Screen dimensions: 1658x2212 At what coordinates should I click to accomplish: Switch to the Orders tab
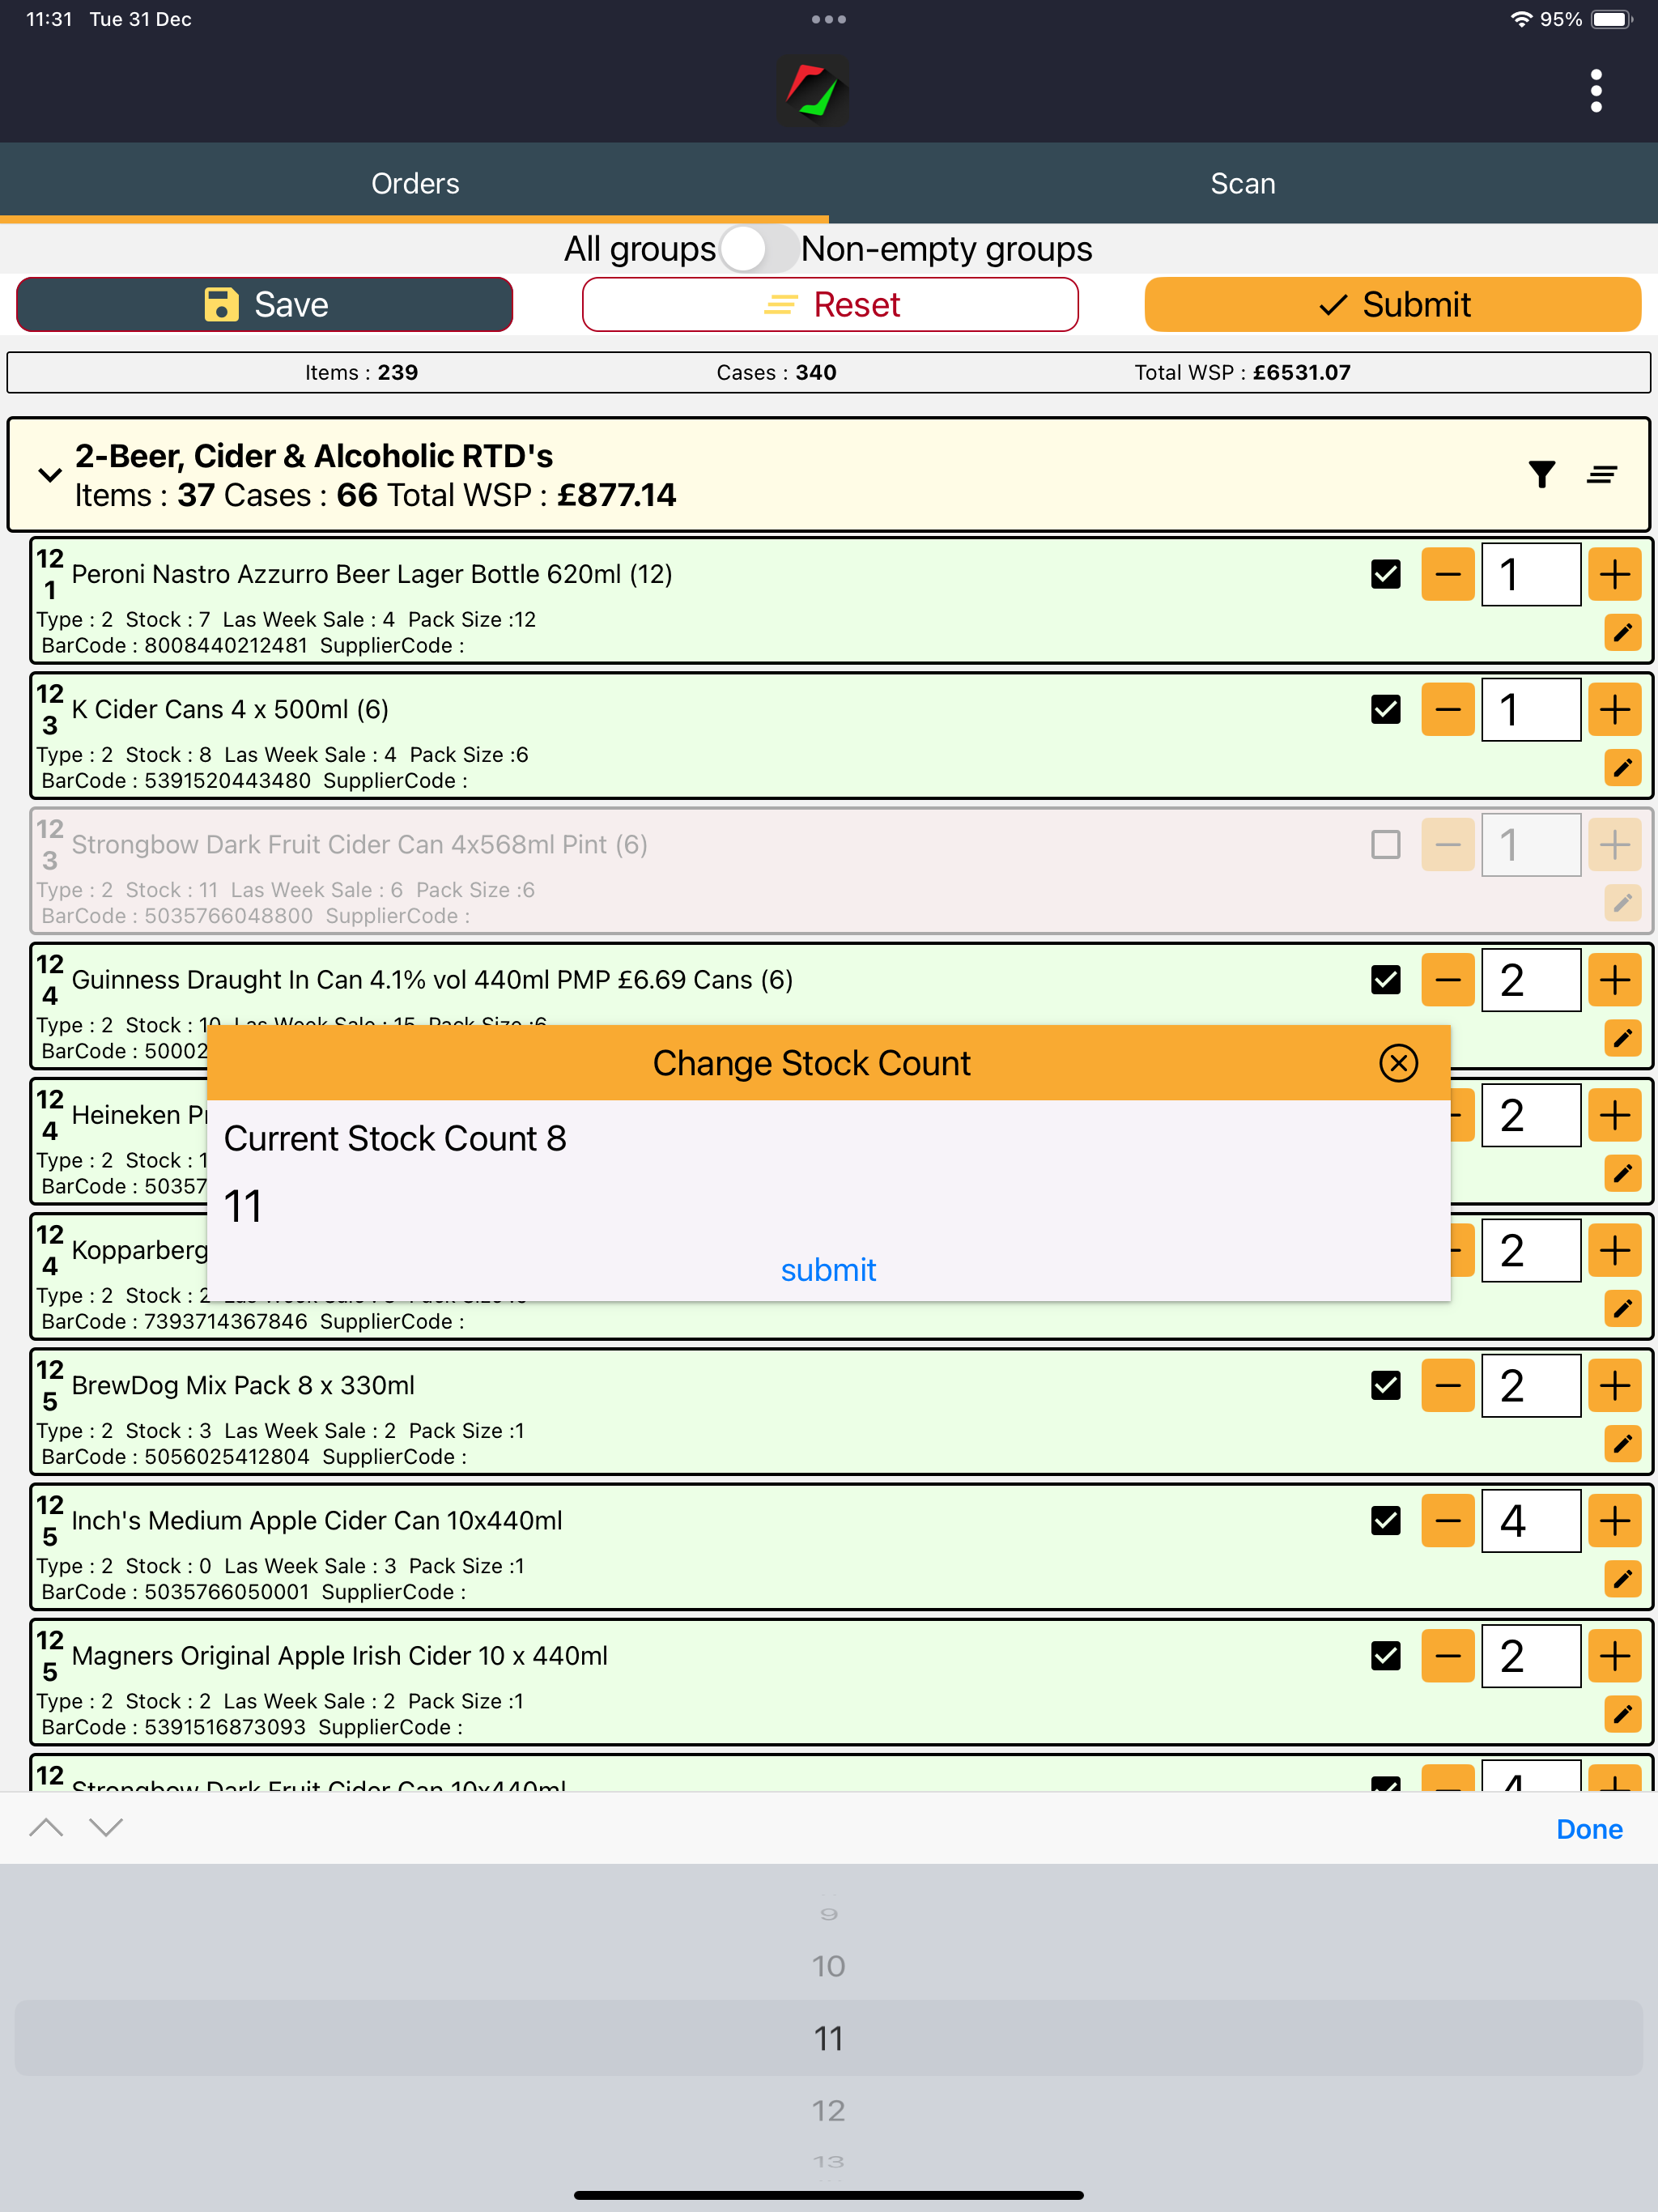[414, 183]
